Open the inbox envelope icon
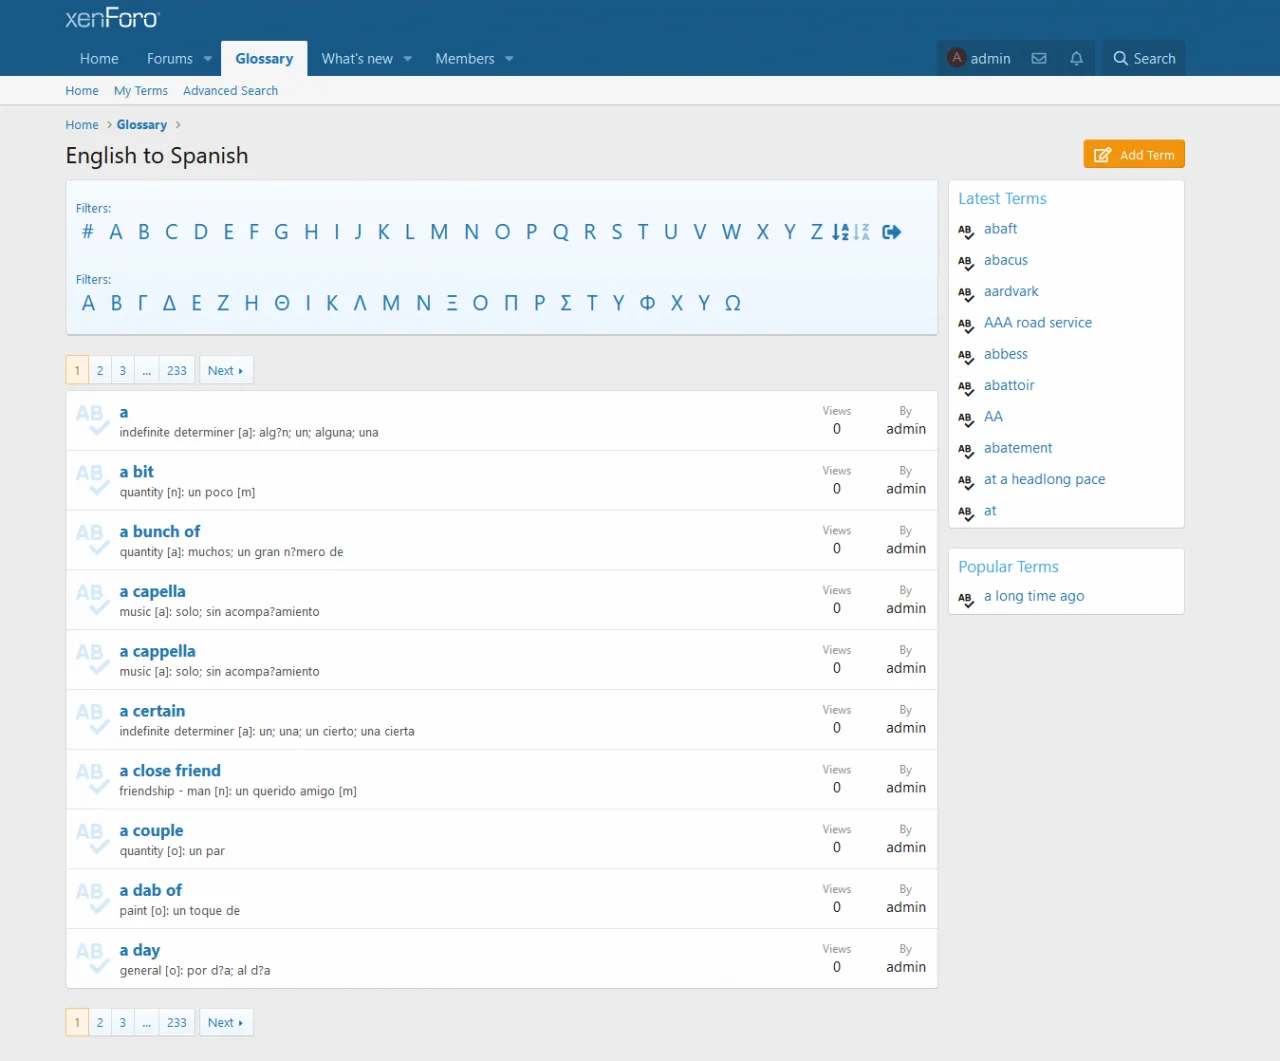The height and width of the screenshot is (1061, 1280). (1039, 59)
